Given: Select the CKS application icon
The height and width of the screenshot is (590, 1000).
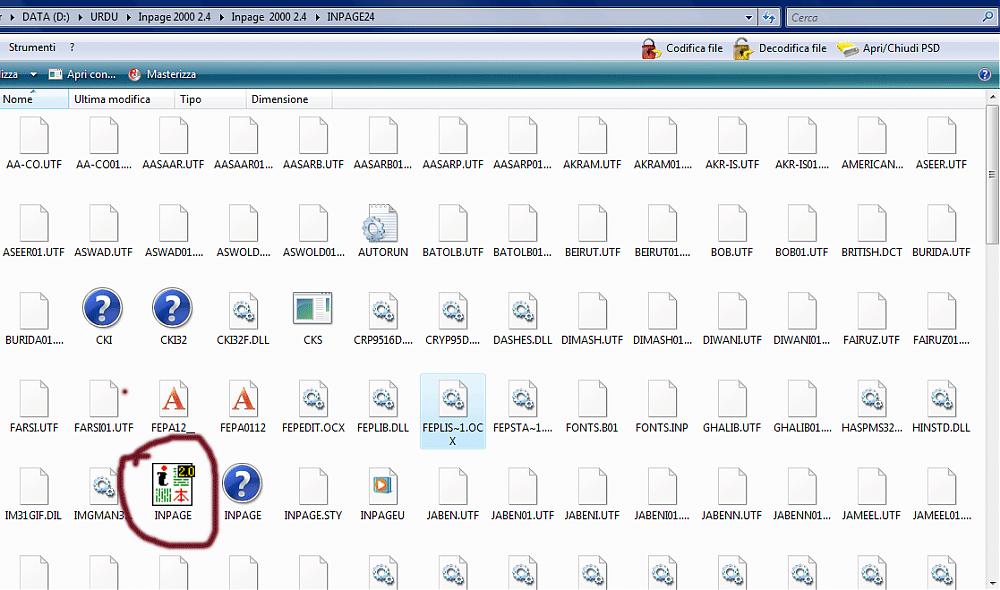Looking at the screenshot, I should click(312, 309).
